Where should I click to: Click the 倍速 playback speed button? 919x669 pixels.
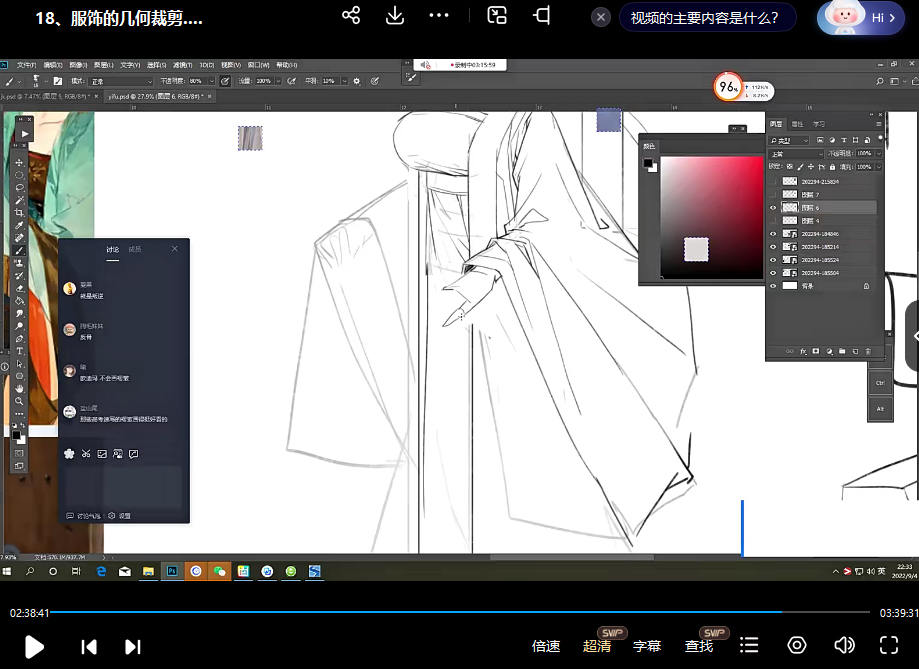click(x=546, y=646)
